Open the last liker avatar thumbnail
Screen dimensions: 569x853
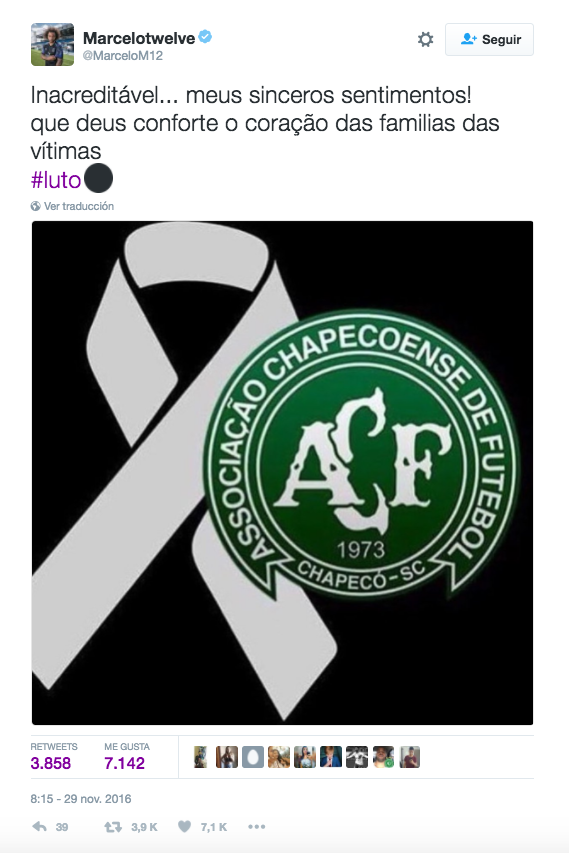[x=410, y=757]
